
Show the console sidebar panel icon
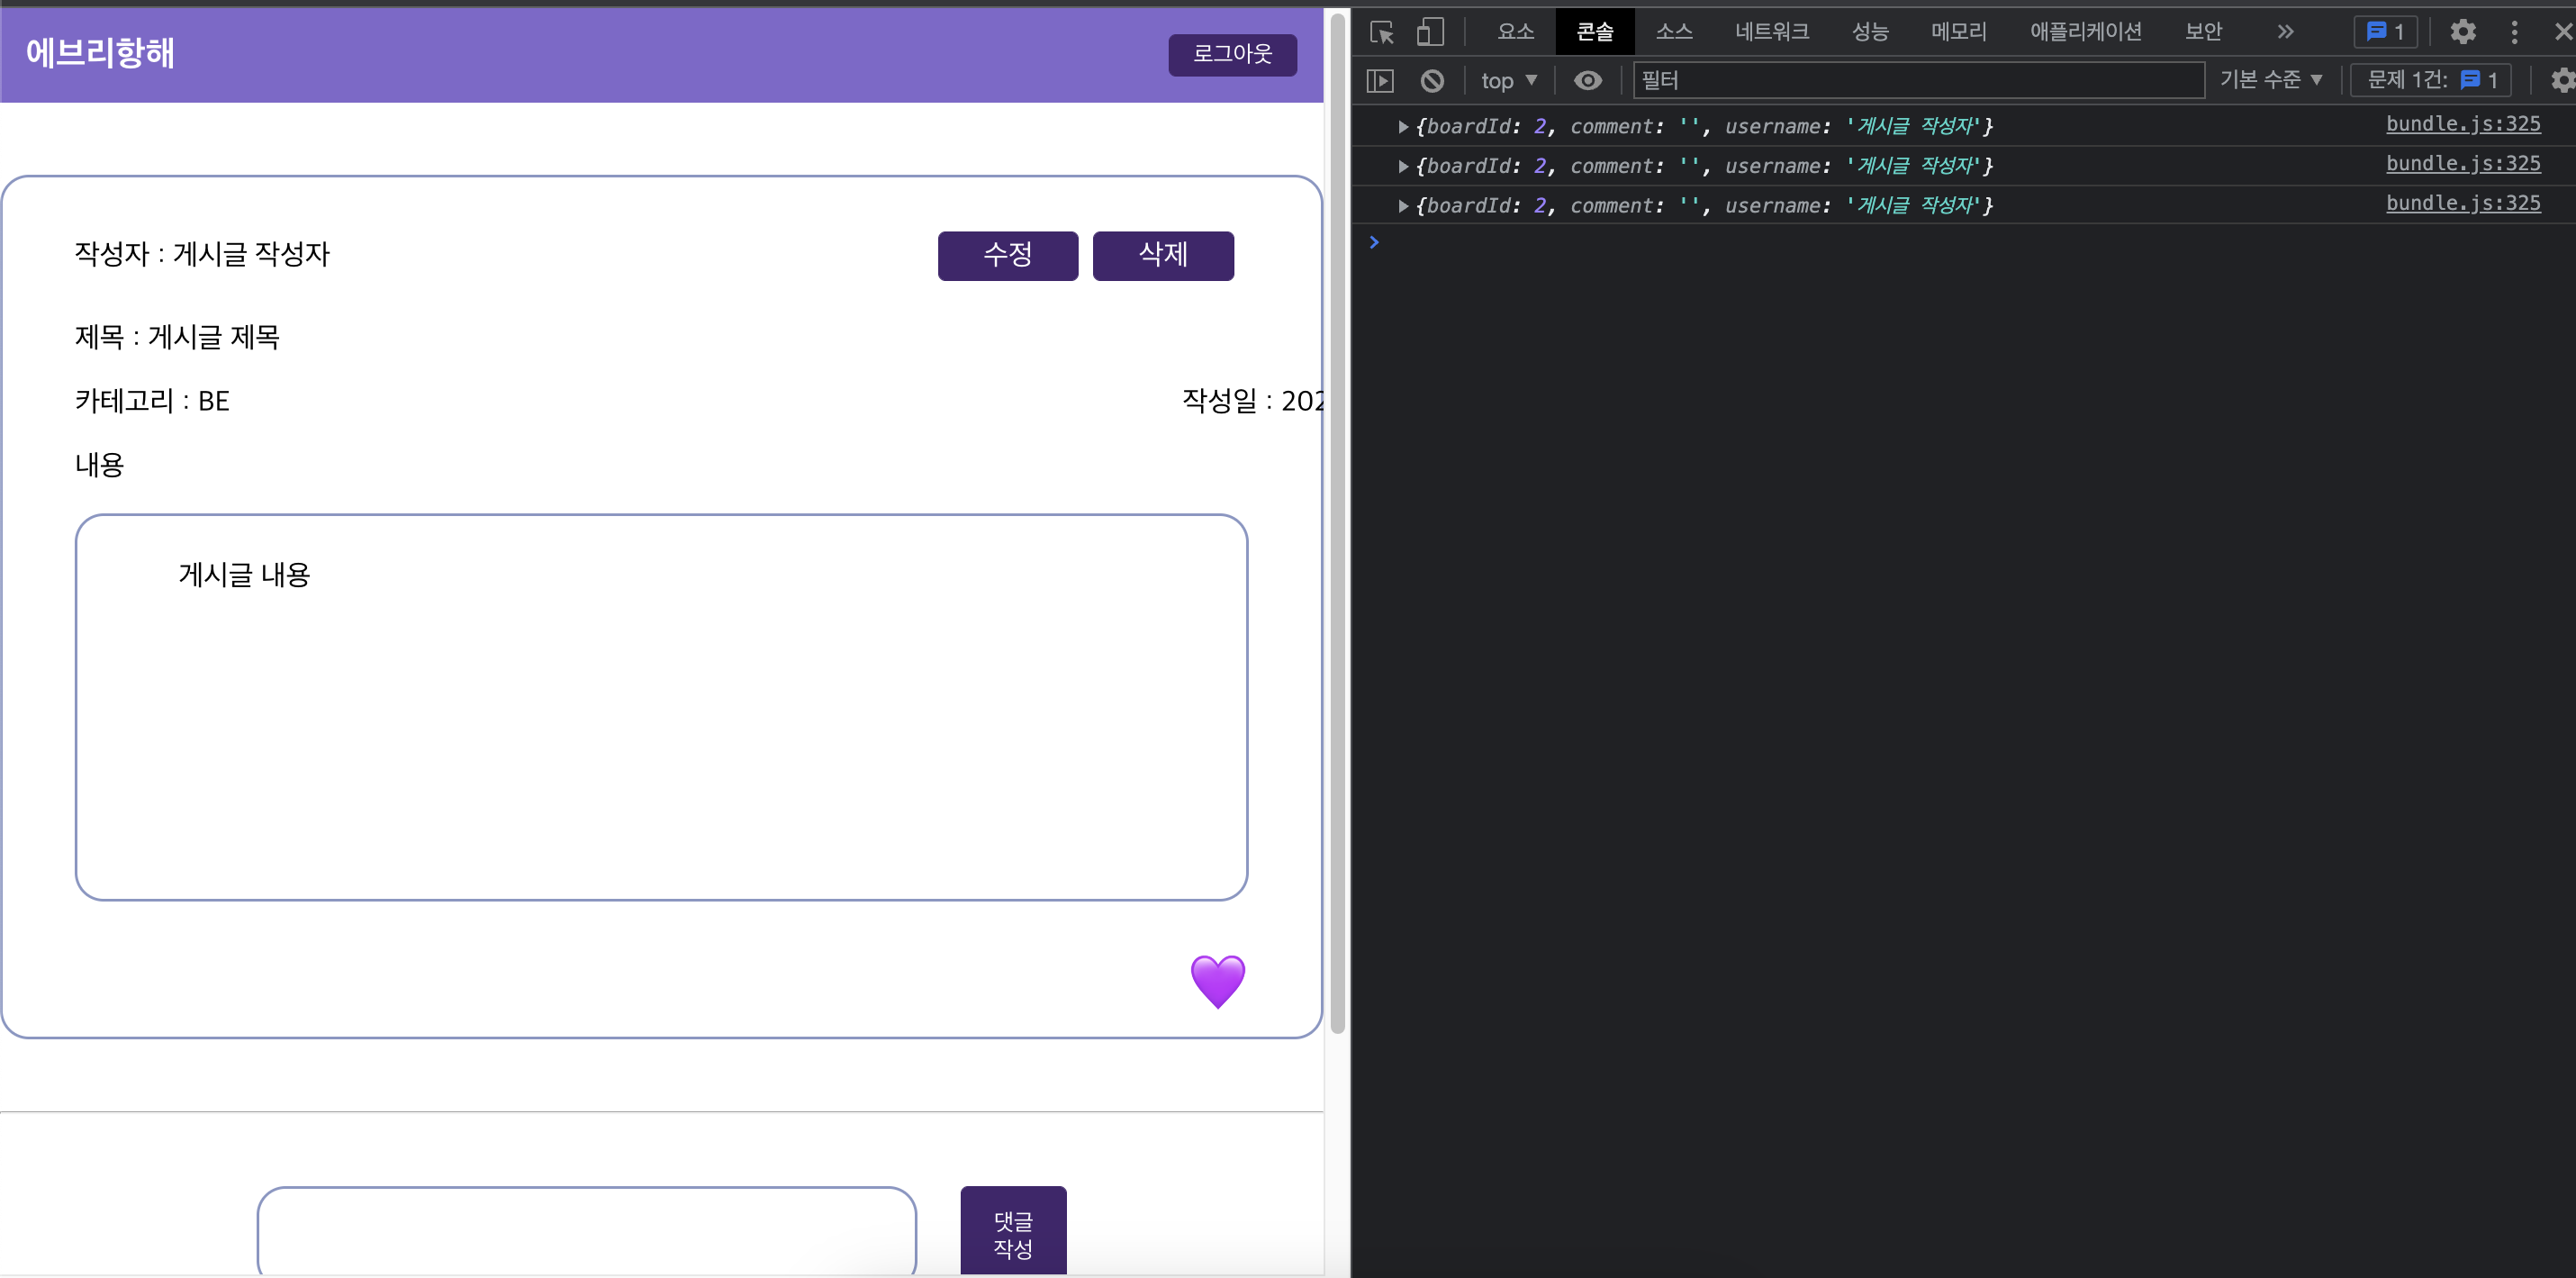click(x=1380, y=80)
